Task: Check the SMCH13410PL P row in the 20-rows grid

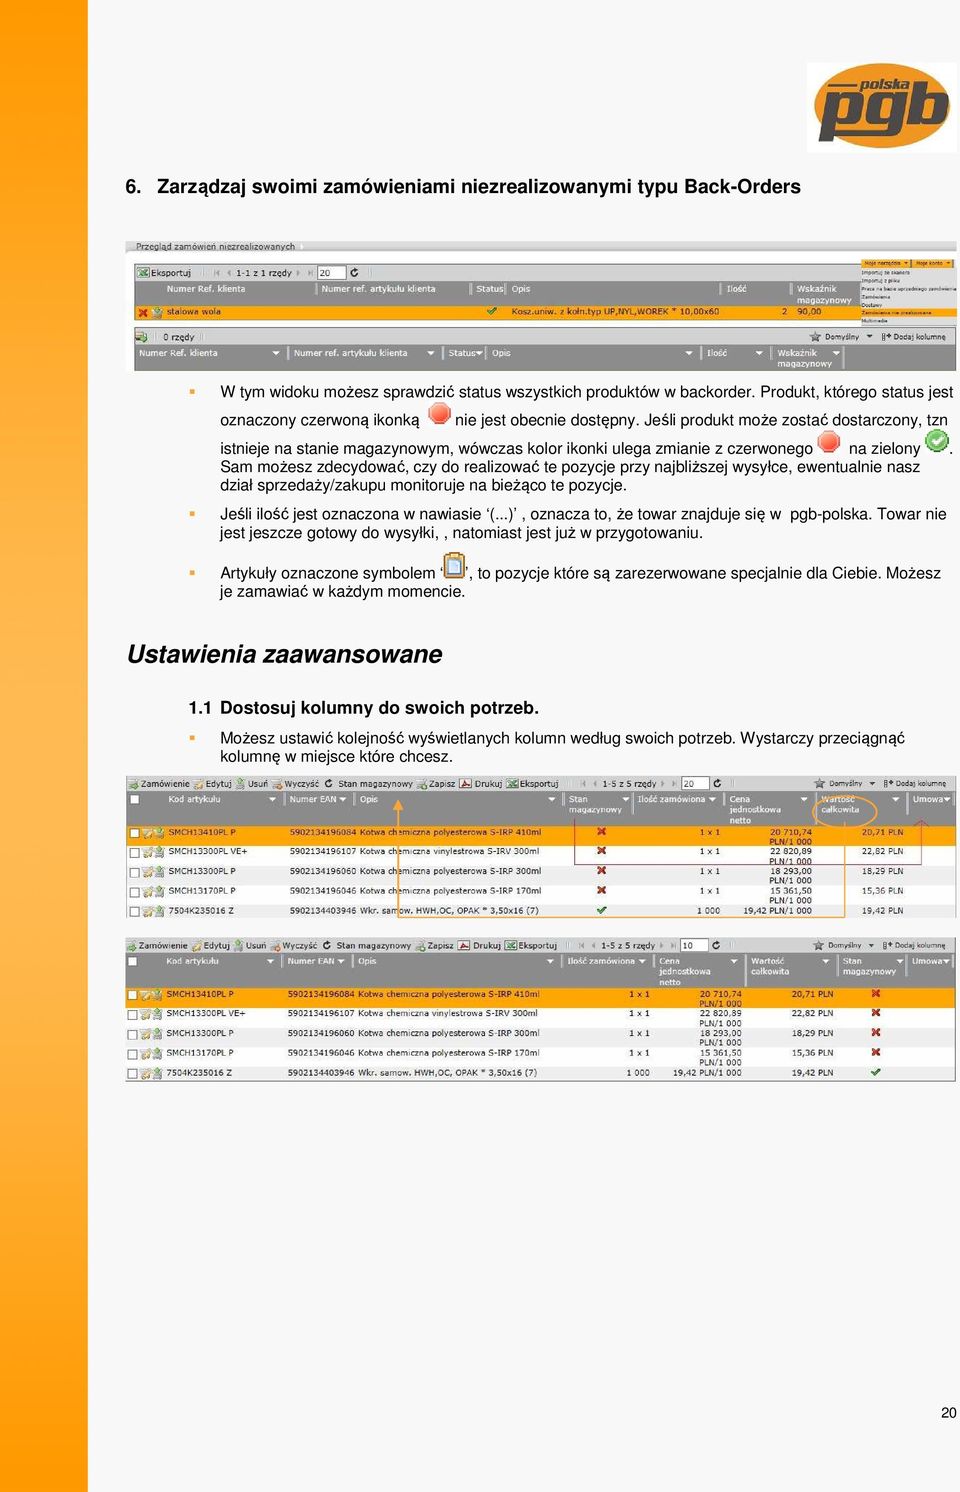Action: point(134,833)
